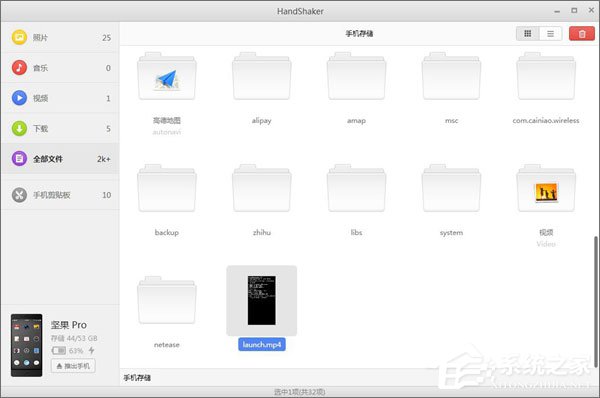The image size is (600, 398).
Task: Click the HandShaker window title
Action: [x=300, y=11]
